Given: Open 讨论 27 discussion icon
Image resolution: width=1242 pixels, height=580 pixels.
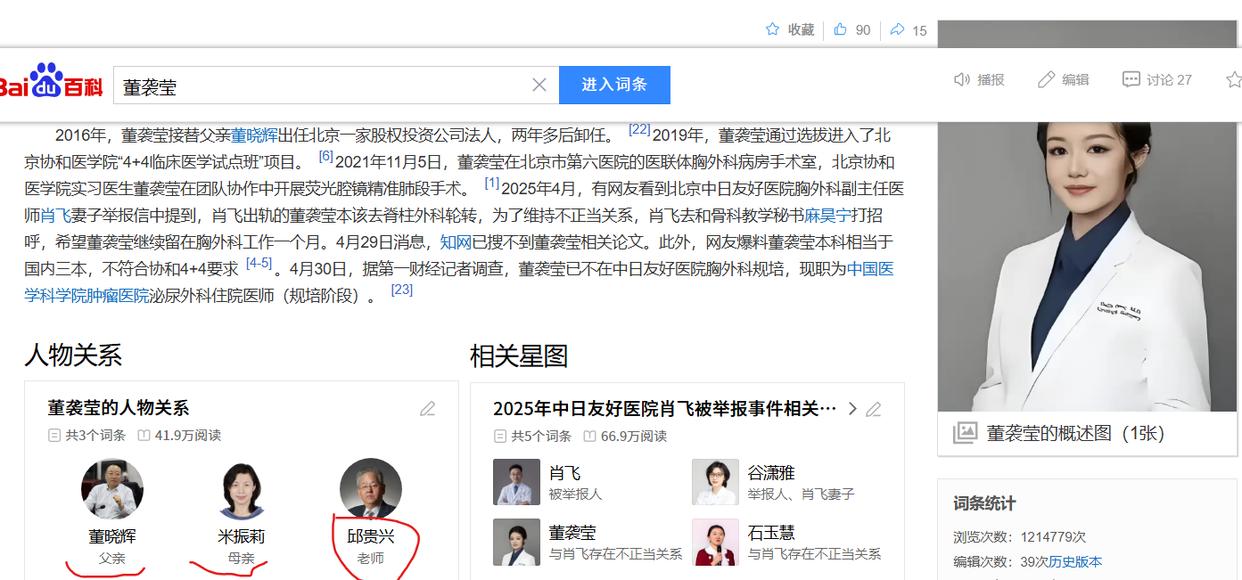Looking at the screenshot, I should click(x=1131, y=79).
